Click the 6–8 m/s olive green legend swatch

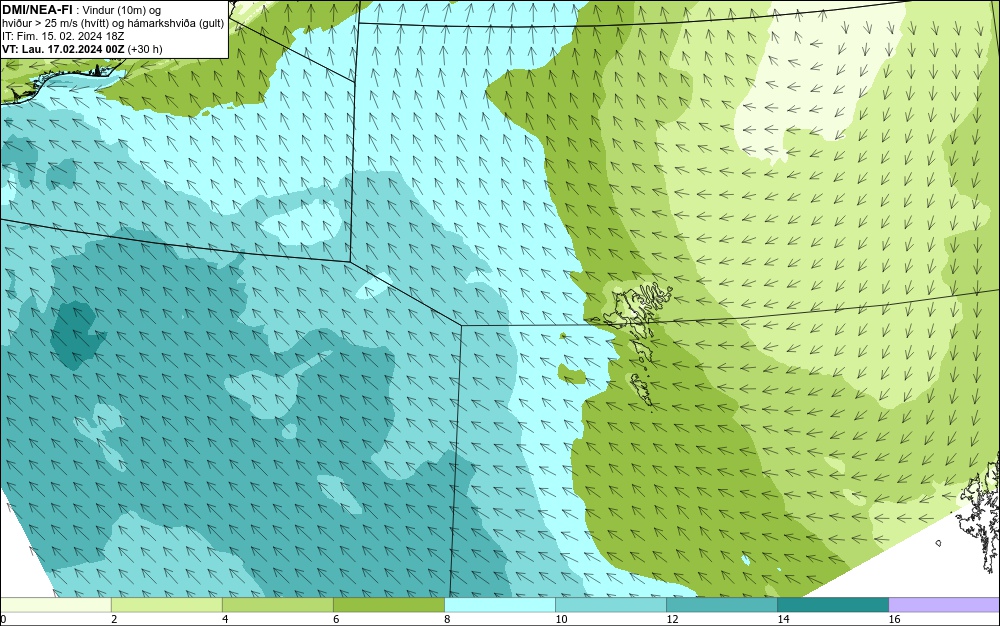pos(388,605)
